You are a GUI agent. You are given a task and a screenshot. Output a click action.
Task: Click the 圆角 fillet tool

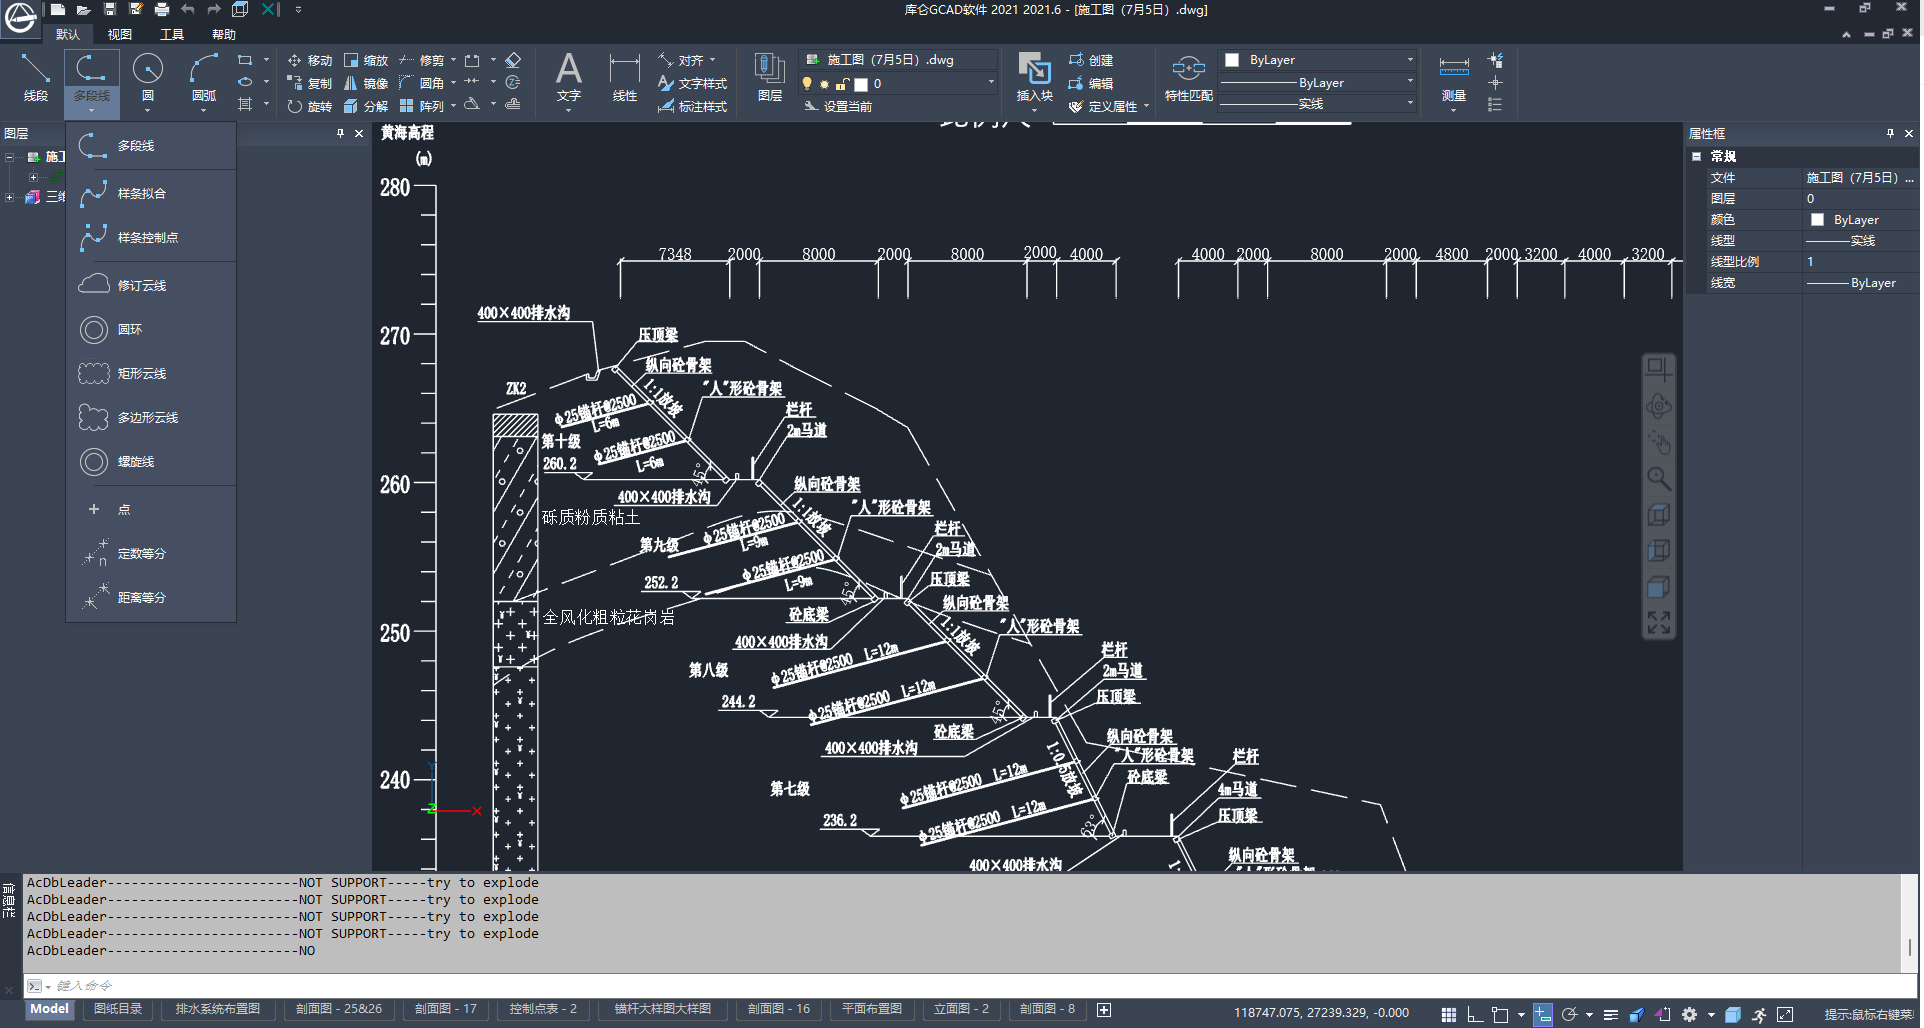tap(422, 83)
